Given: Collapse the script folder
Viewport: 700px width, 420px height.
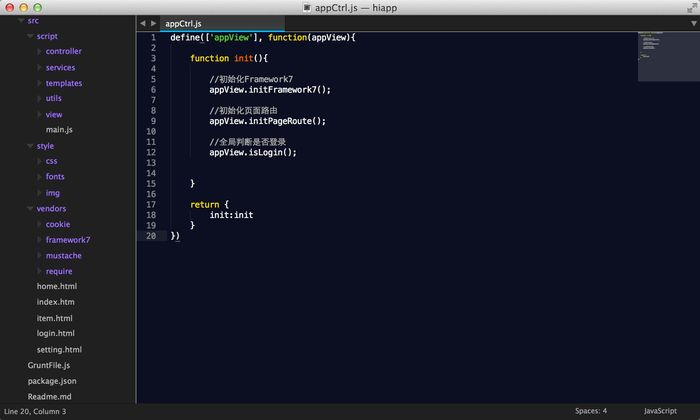Looking at the screenshot, I should click(x=30, y=36).
